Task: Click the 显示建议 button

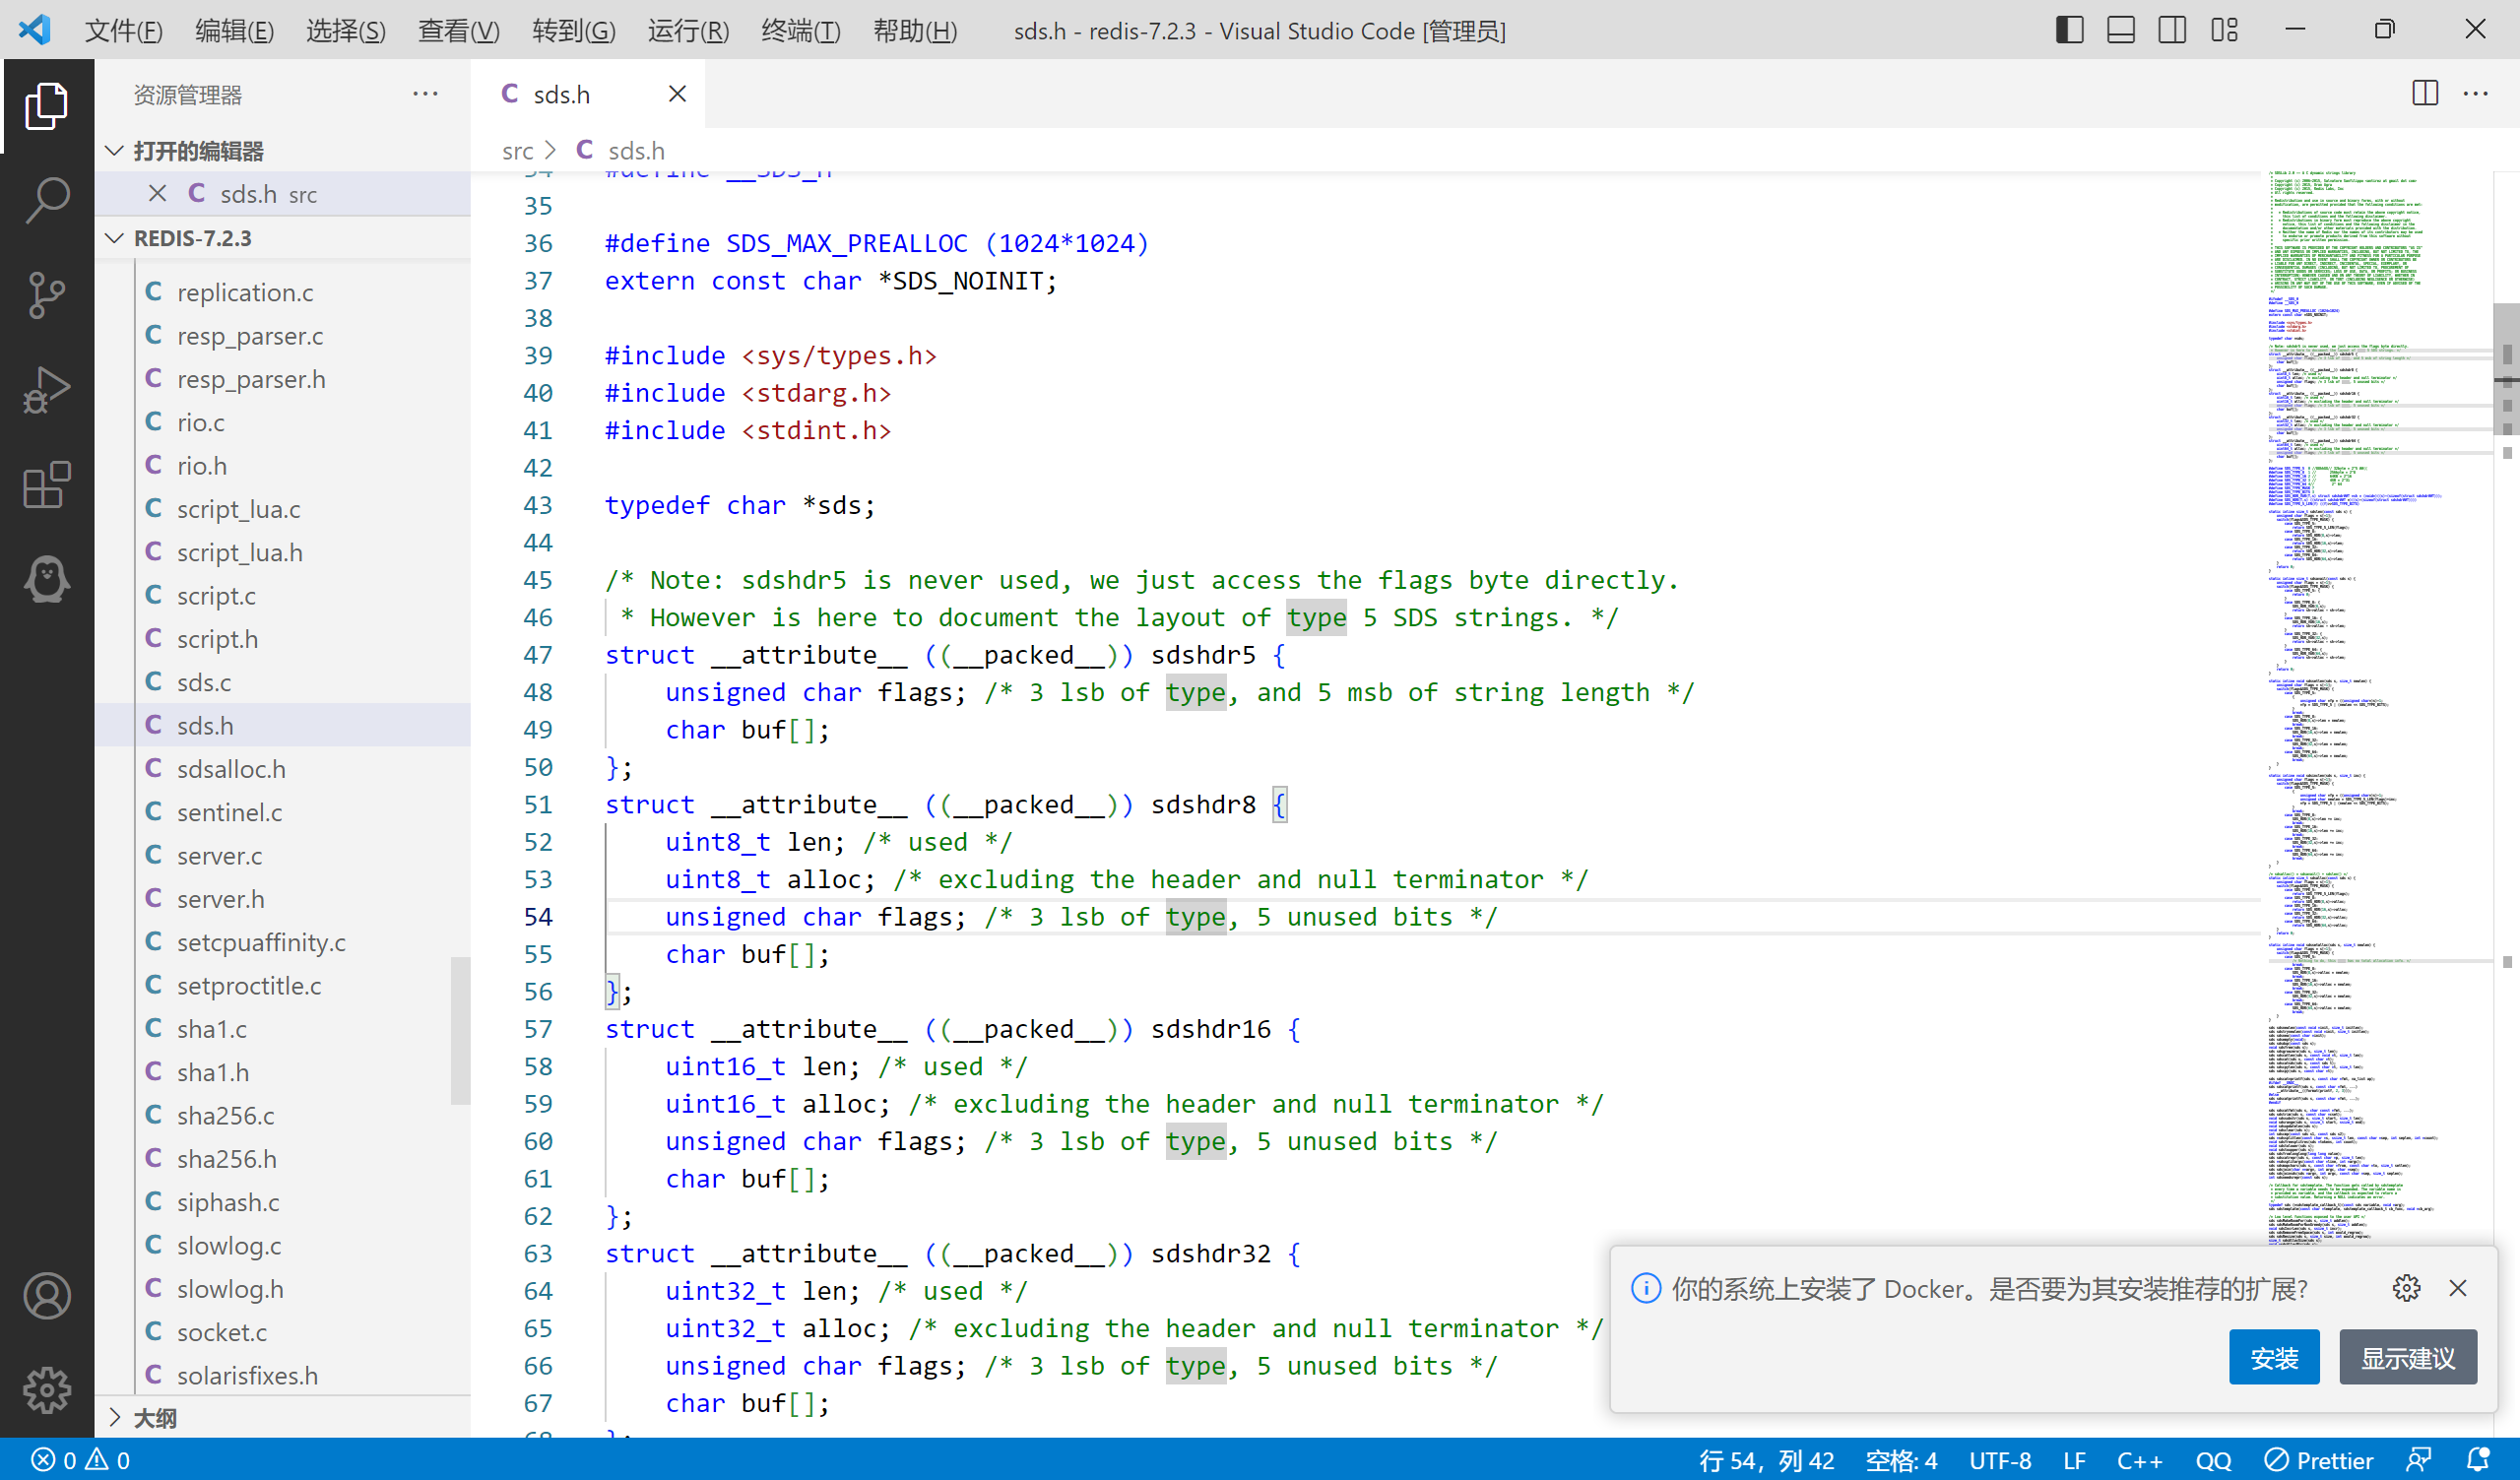Action: 2407,1358
